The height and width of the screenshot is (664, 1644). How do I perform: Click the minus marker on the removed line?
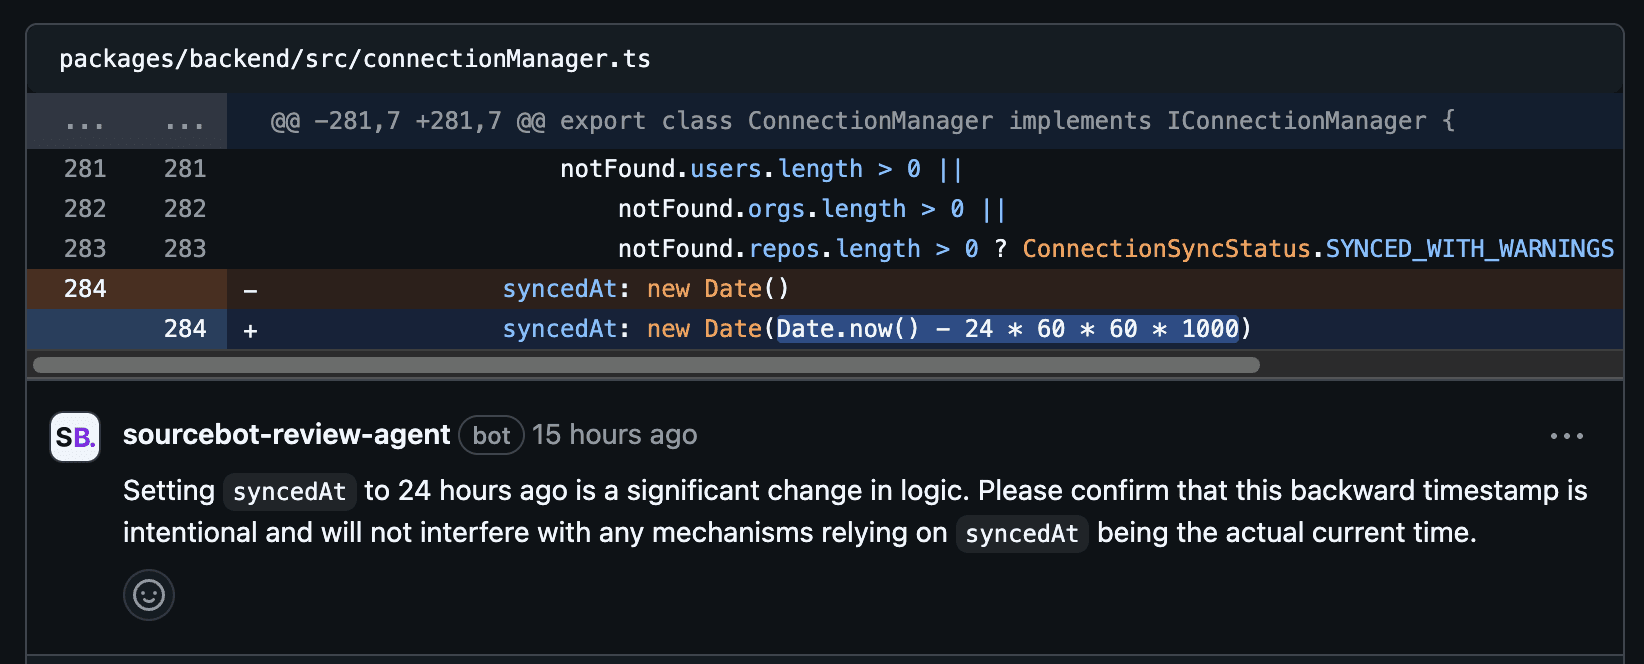click(x=250, y=291)
